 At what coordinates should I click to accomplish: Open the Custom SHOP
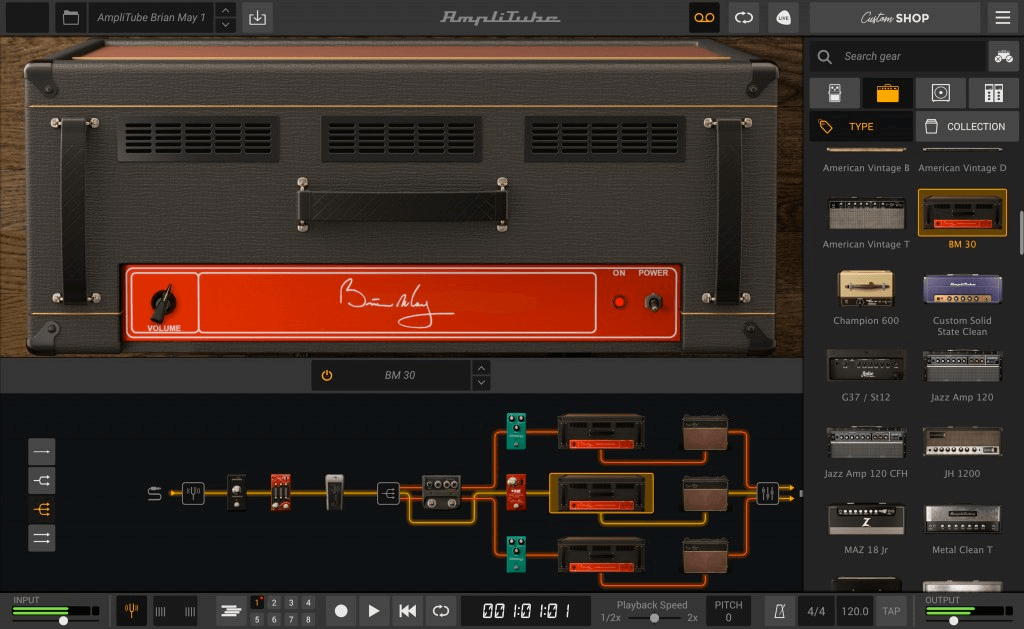[893, 17]
